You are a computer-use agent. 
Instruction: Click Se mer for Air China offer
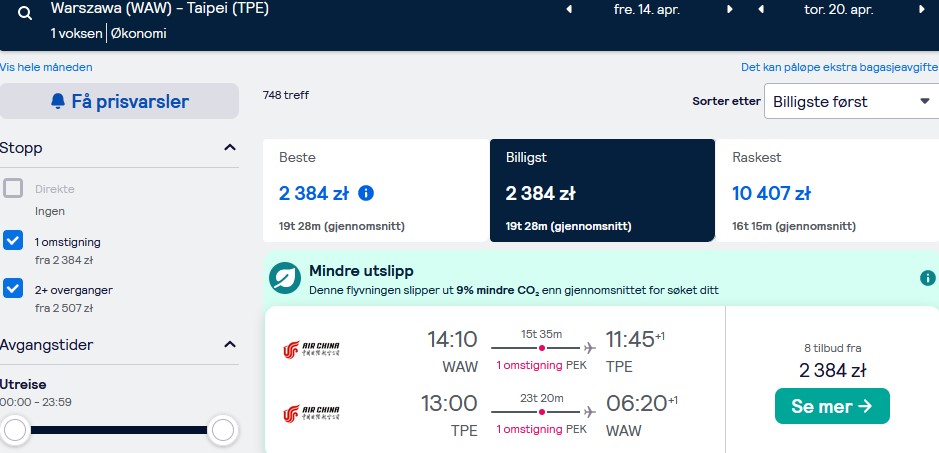[x=832, y=406]
